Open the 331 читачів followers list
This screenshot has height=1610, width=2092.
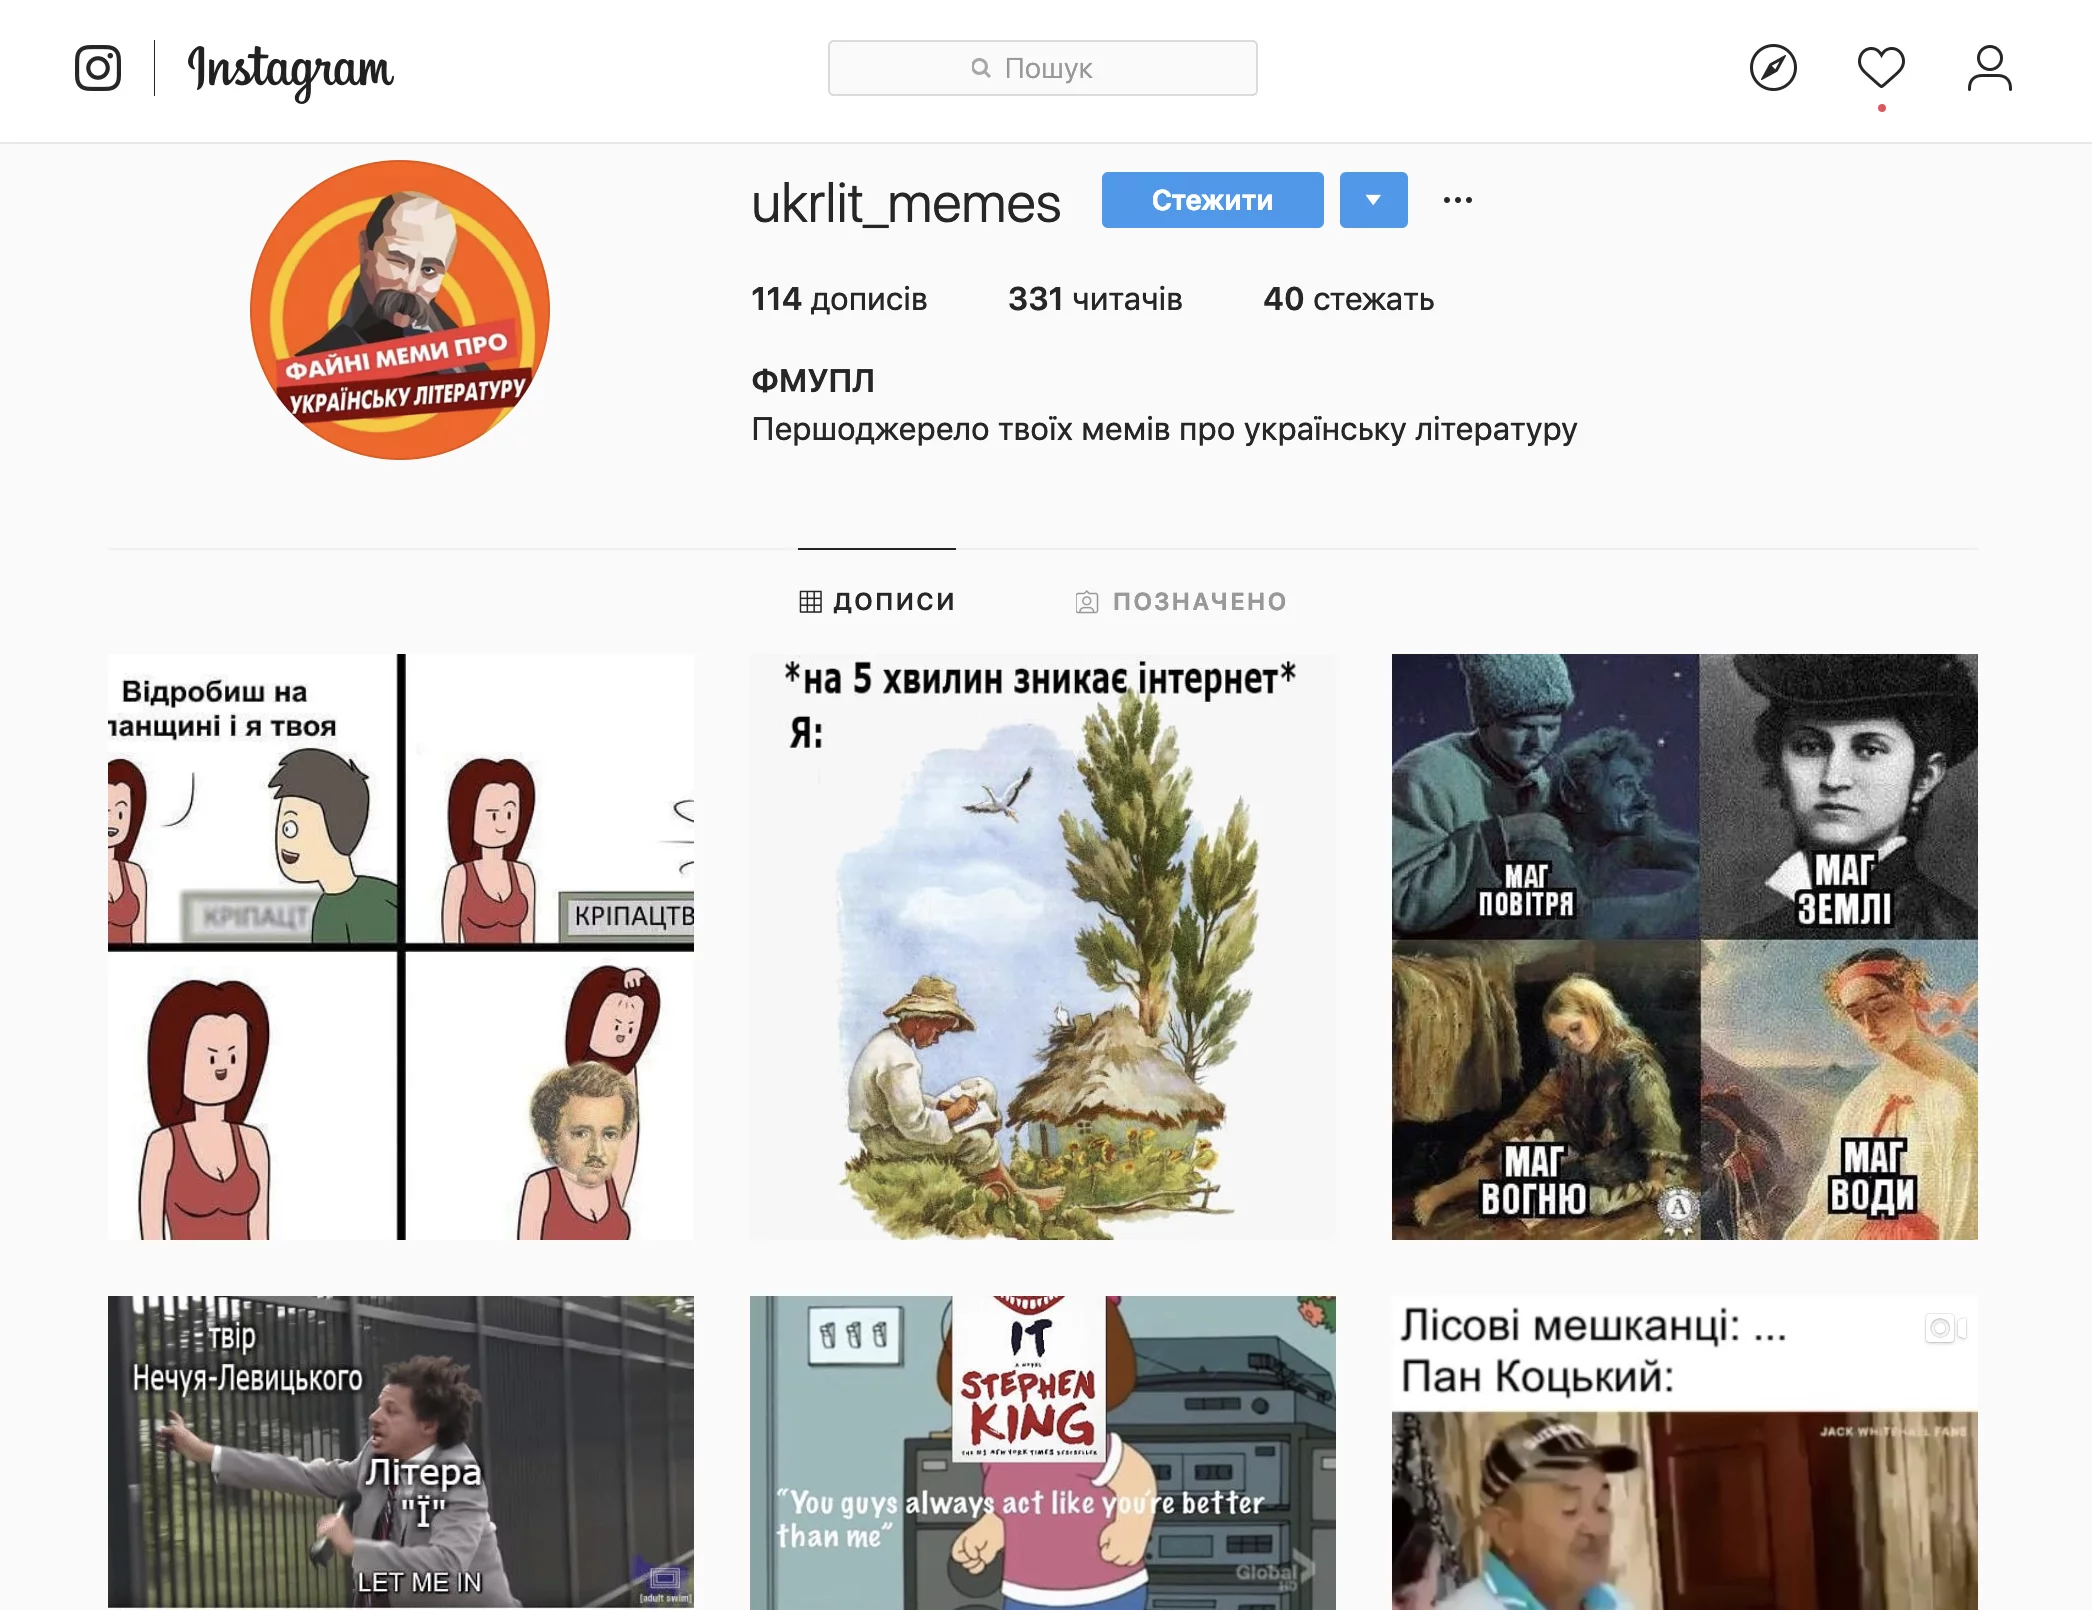pyautogui.click(x=1095, y=299)
